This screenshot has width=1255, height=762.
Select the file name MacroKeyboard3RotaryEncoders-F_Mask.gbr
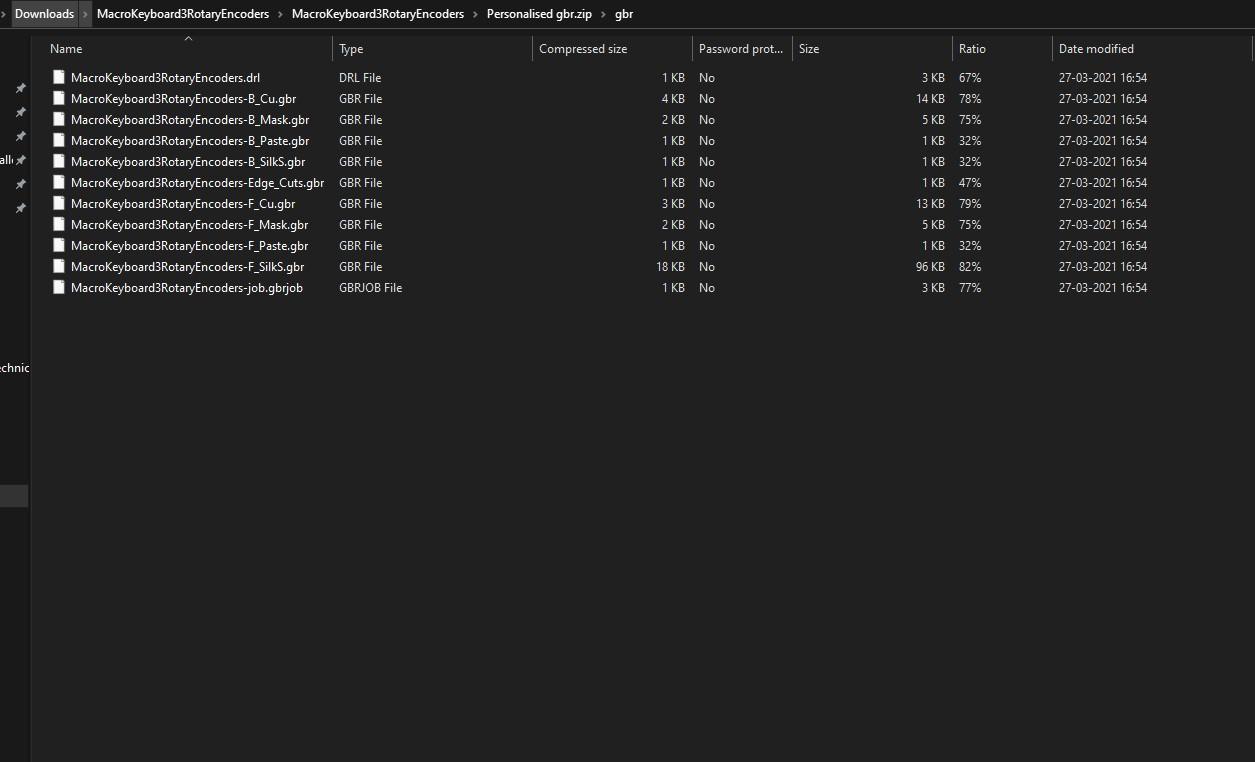coord(189,224)
